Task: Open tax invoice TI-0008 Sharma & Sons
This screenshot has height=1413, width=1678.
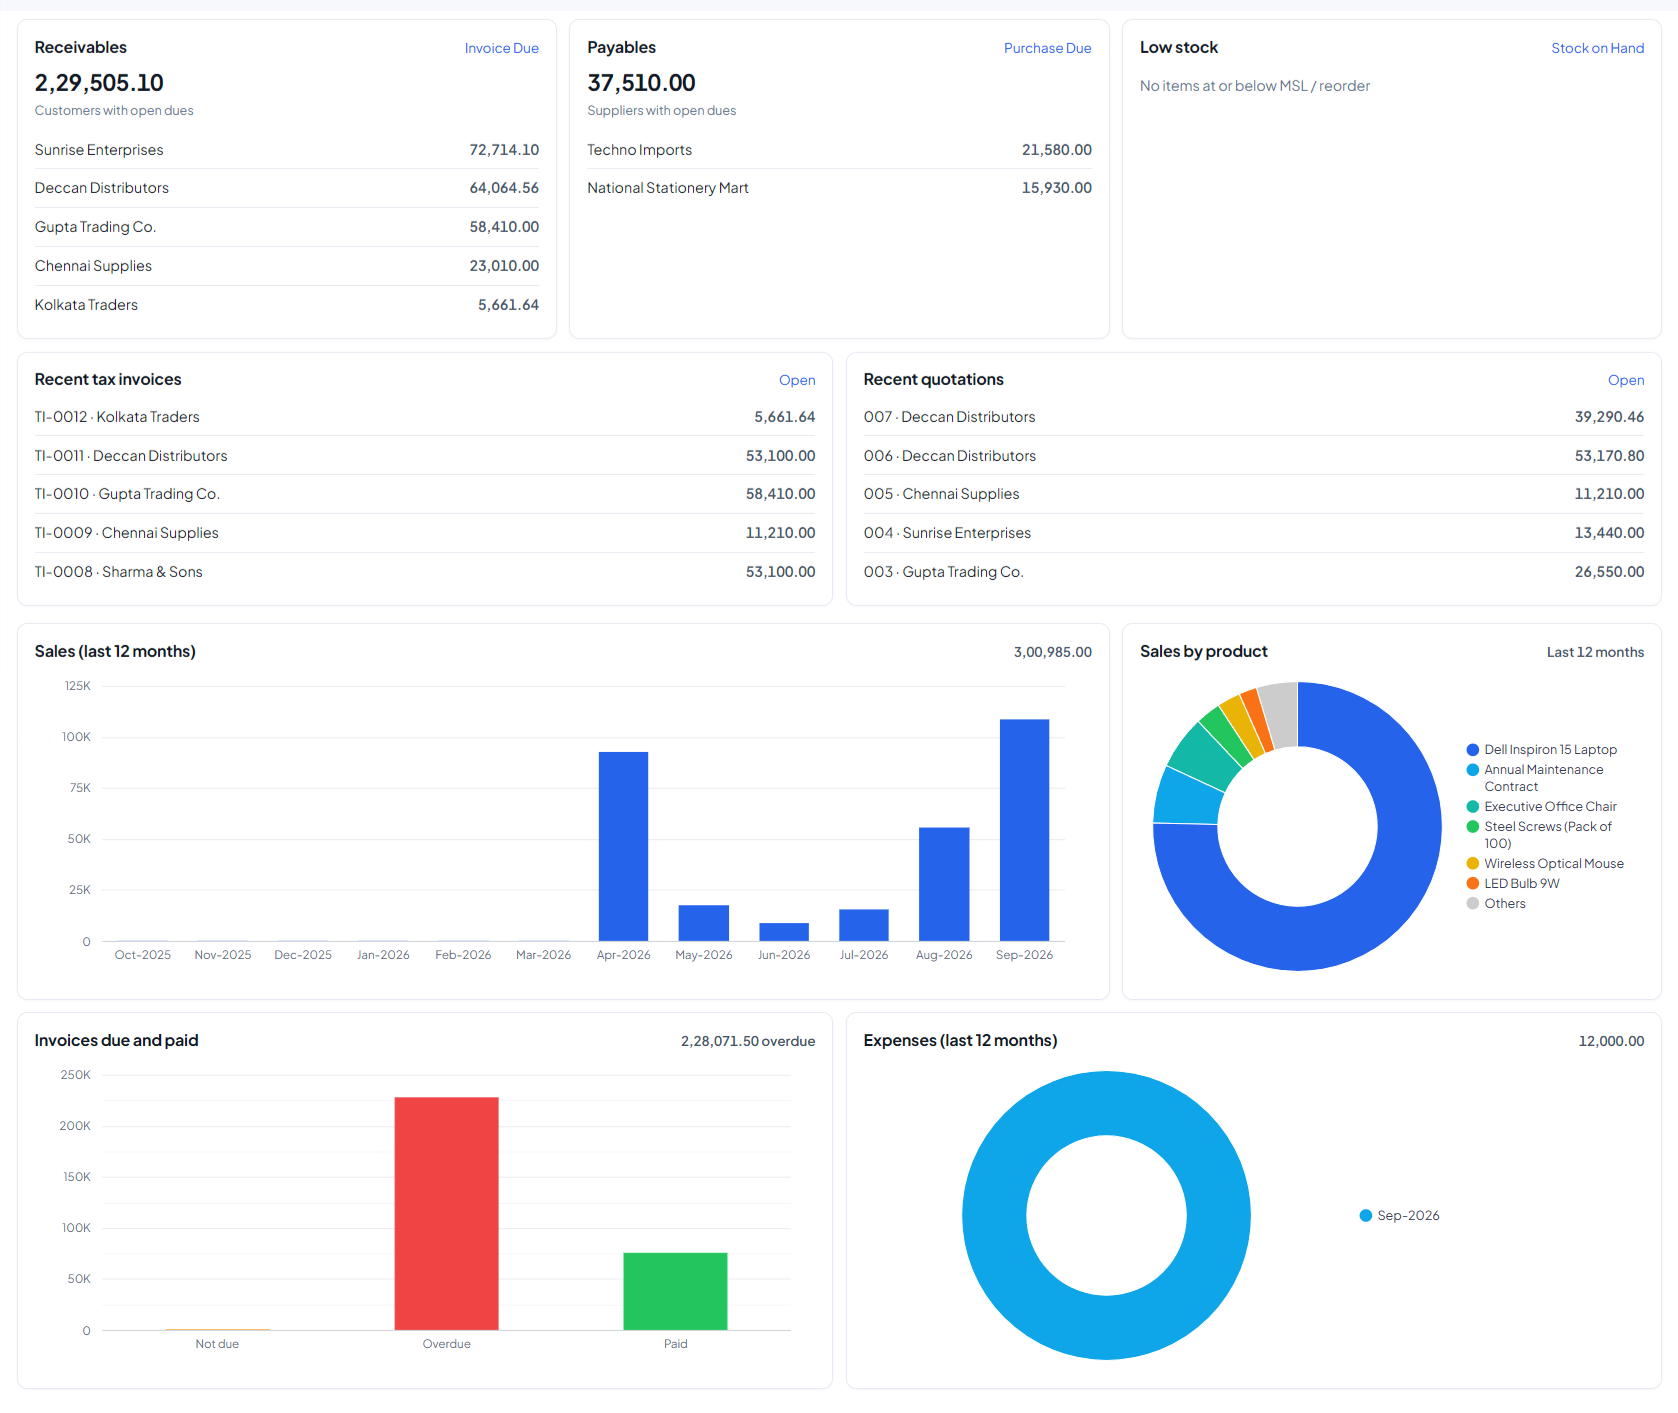Action: click(x=425, y=572)
